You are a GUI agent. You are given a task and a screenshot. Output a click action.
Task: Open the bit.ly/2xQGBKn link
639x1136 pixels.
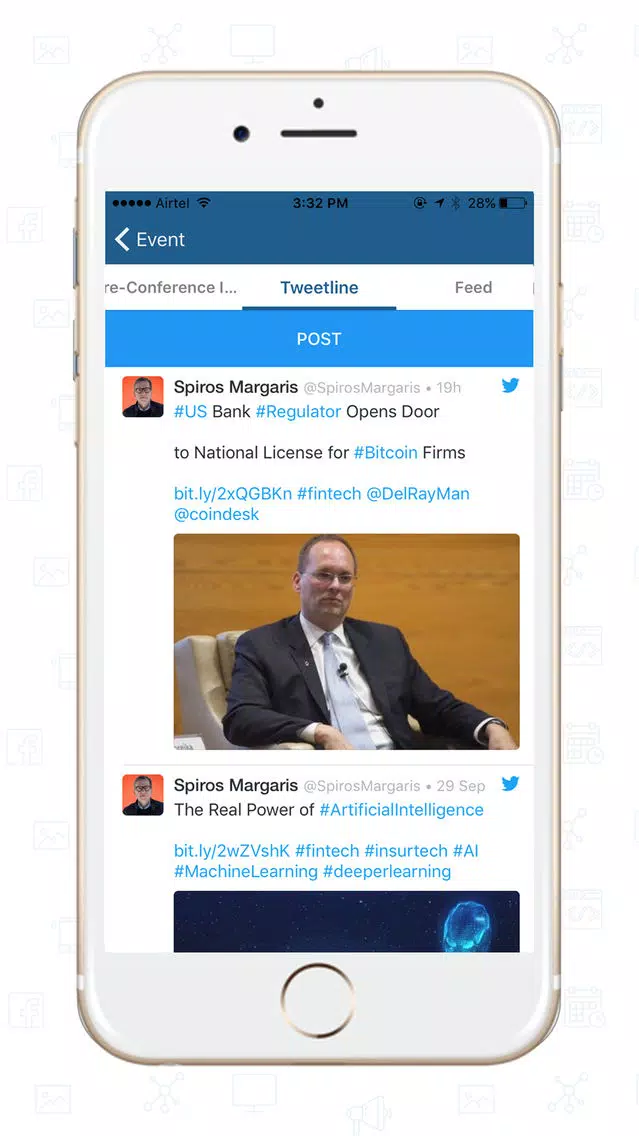[x=233, y=494]
